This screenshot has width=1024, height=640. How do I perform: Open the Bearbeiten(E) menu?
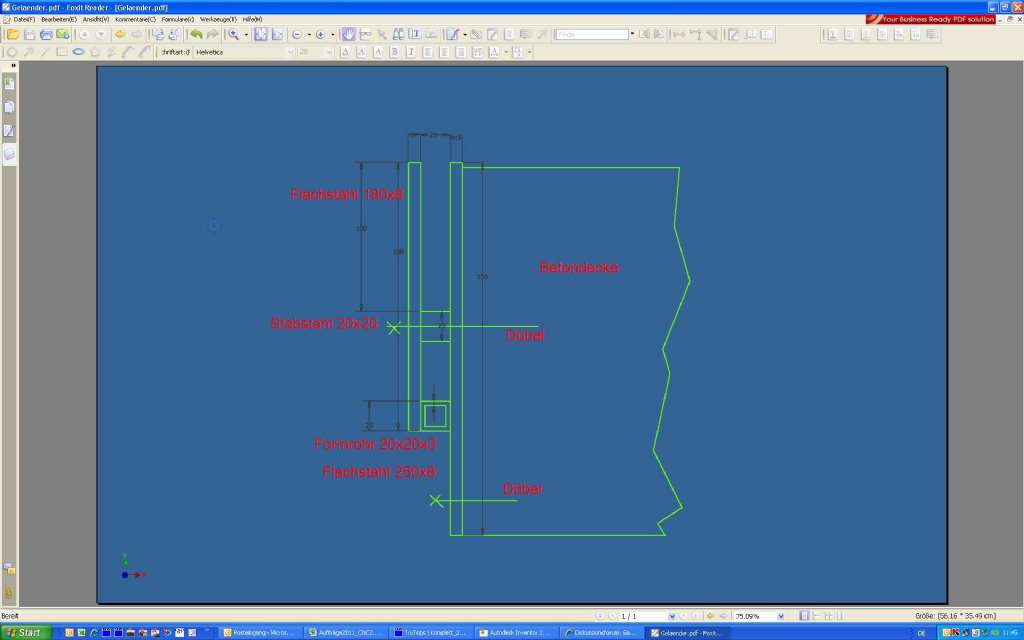pyautogui.click(x=58, y=20)
